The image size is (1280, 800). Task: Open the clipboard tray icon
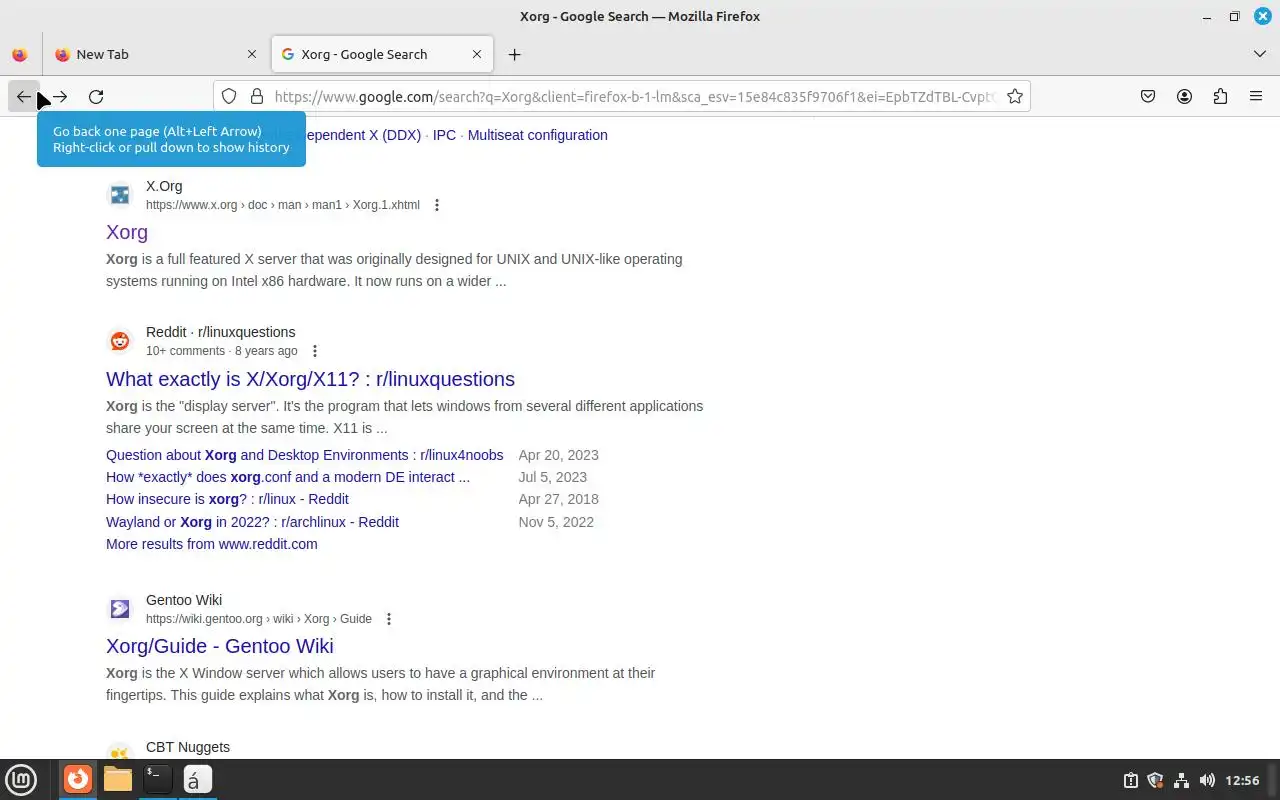(x=1130, y=781)
